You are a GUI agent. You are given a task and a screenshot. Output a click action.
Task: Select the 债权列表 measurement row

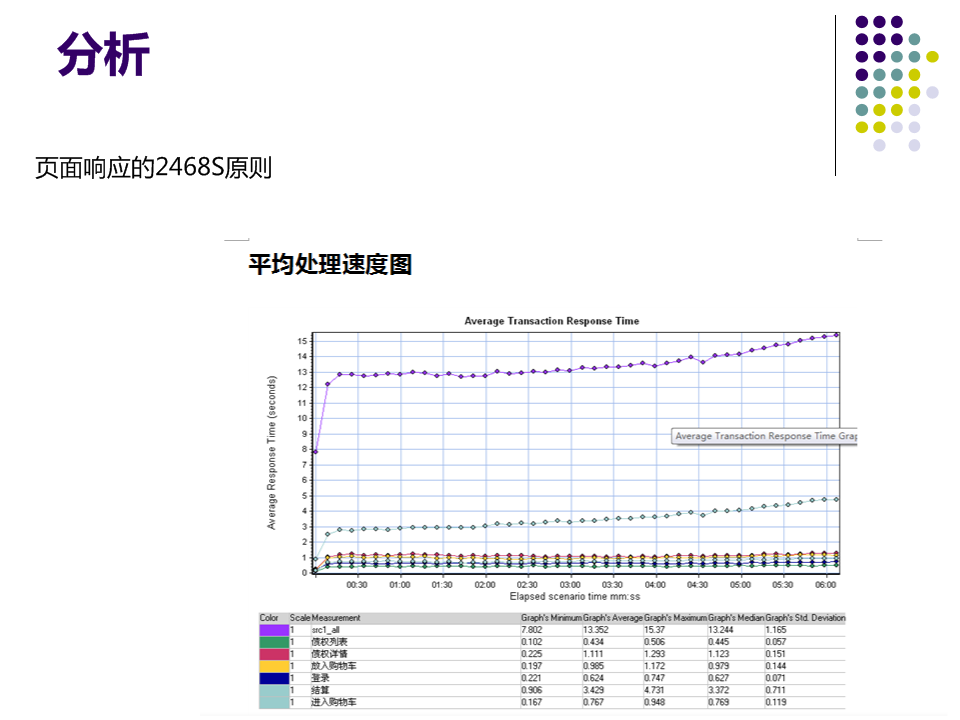(x=552, y=642)
